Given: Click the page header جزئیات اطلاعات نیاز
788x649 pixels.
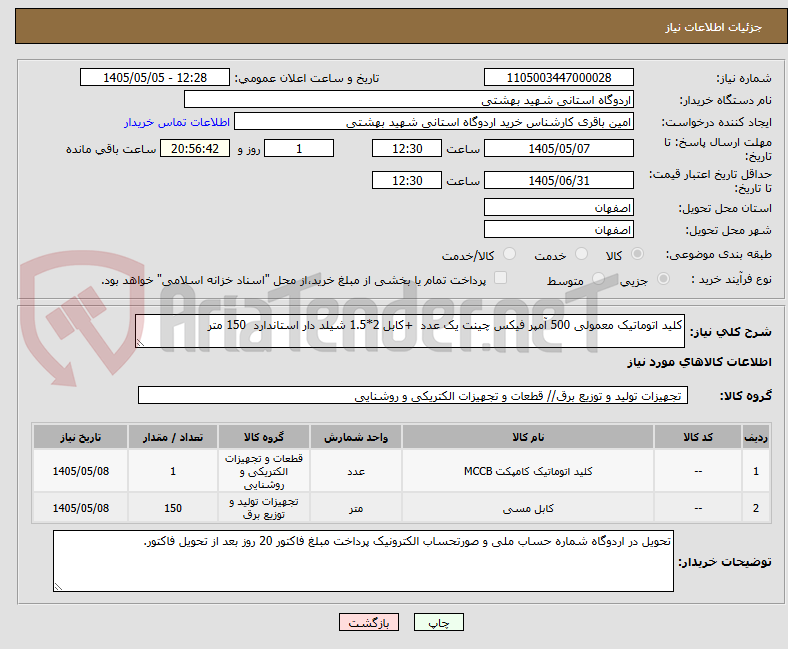Looking at the screenshot, I should pos(714,27).
